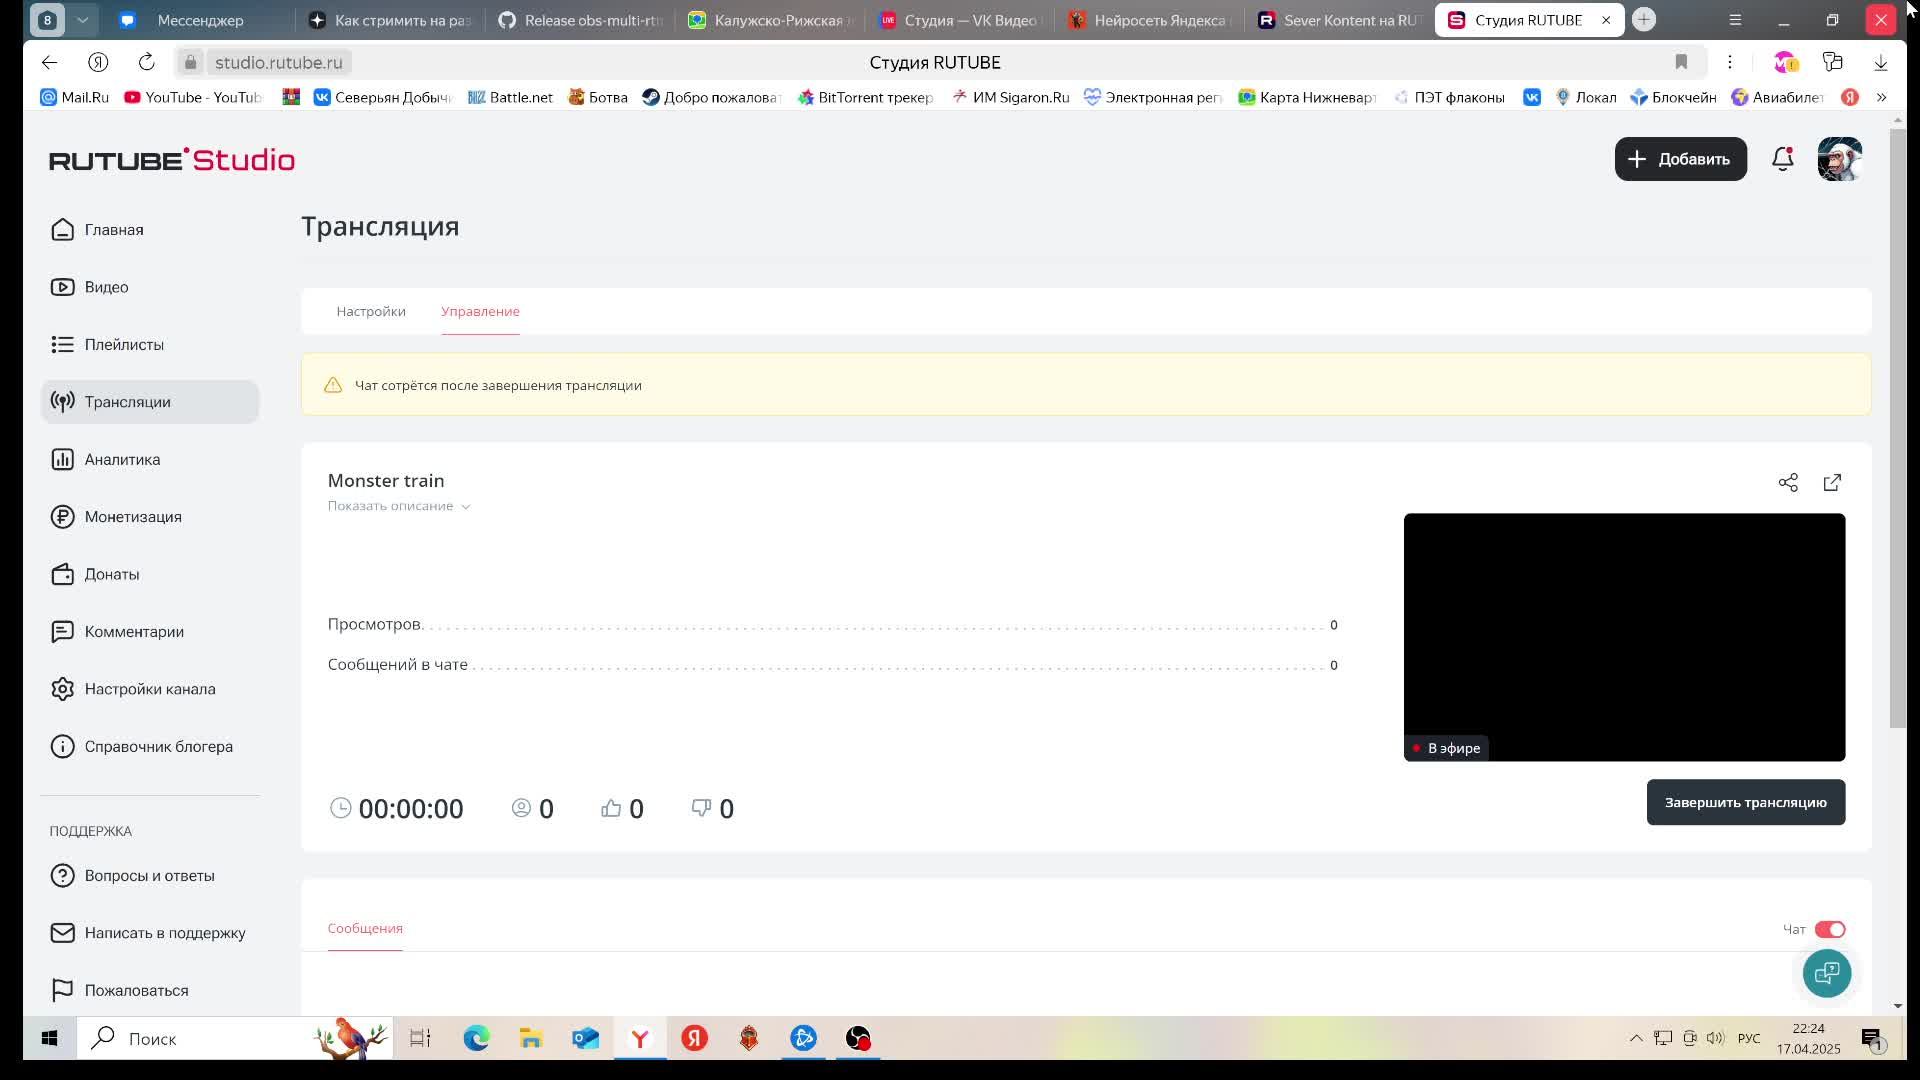Select the Сообщения tab
The width and height of the screenshot is (1920, 1080).
tap(365, 929)
